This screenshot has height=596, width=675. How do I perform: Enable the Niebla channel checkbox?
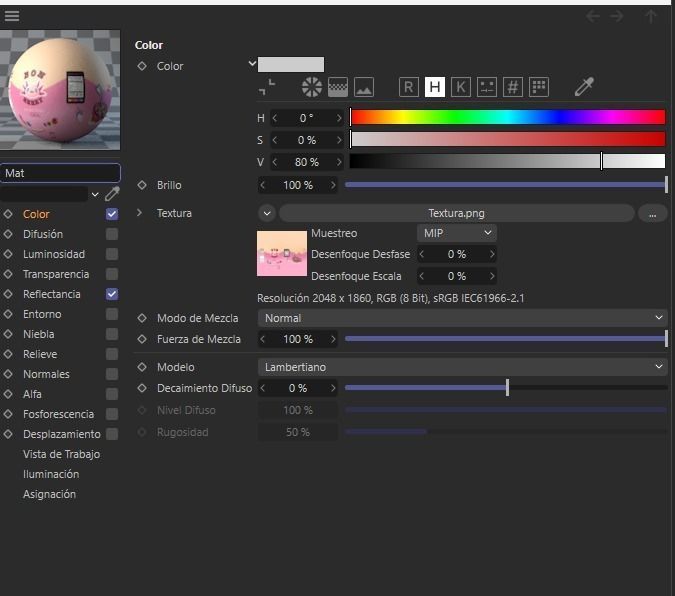(x=112, y=334)
